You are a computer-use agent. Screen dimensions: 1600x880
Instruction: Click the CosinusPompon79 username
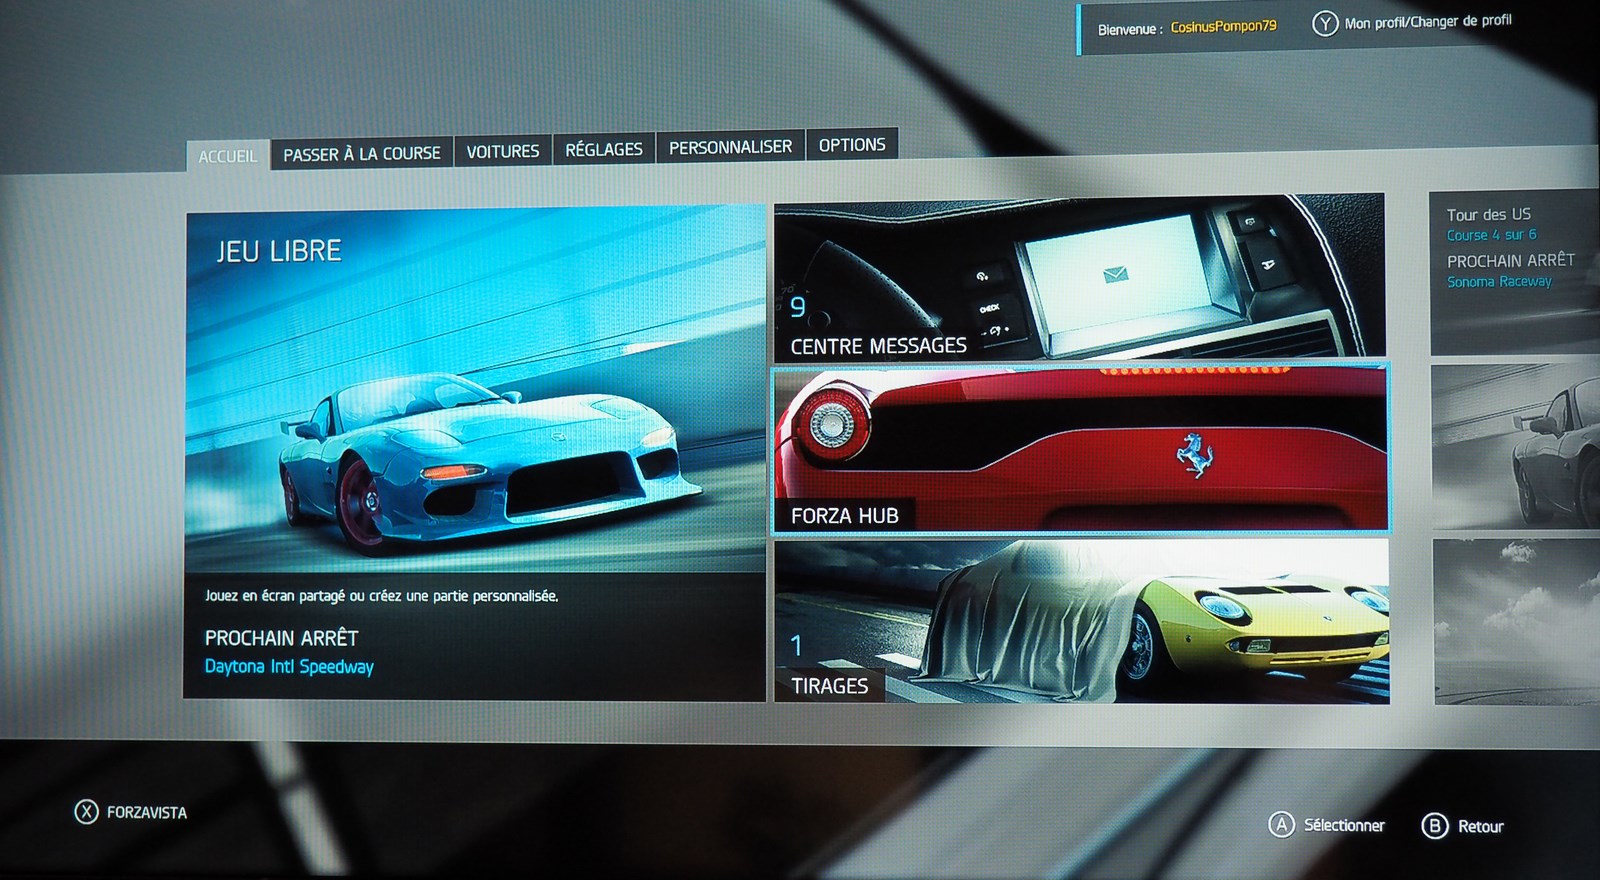(1223, 27)
